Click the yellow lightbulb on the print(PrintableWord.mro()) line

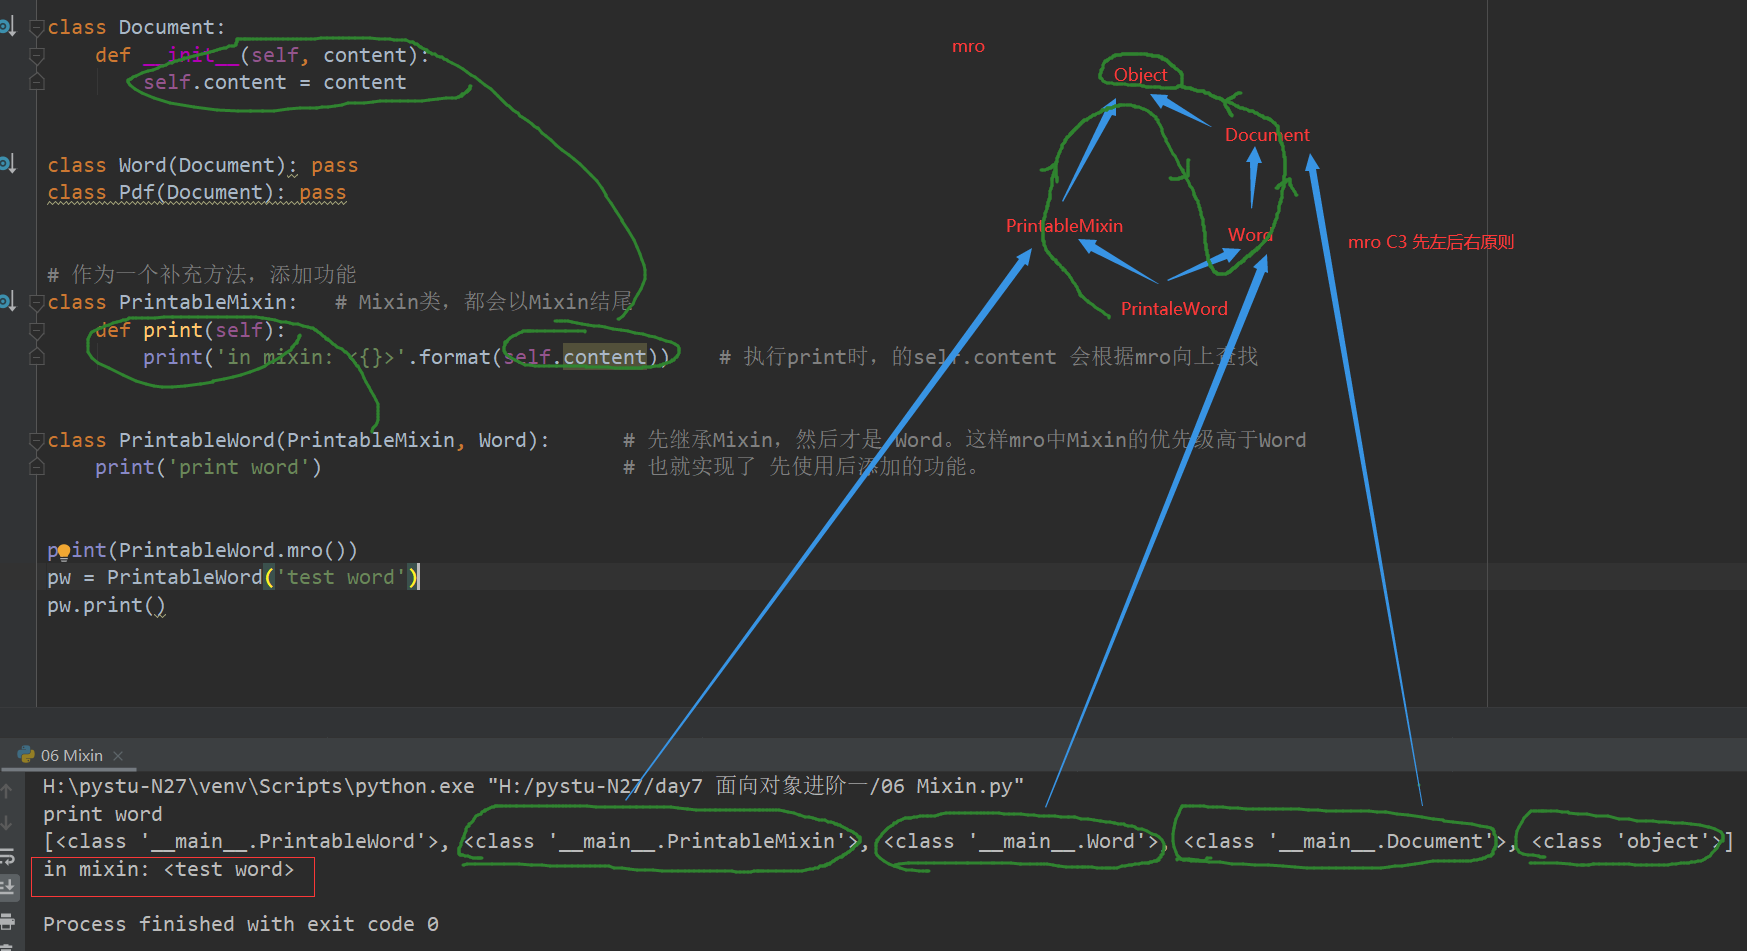coord(64,552)
